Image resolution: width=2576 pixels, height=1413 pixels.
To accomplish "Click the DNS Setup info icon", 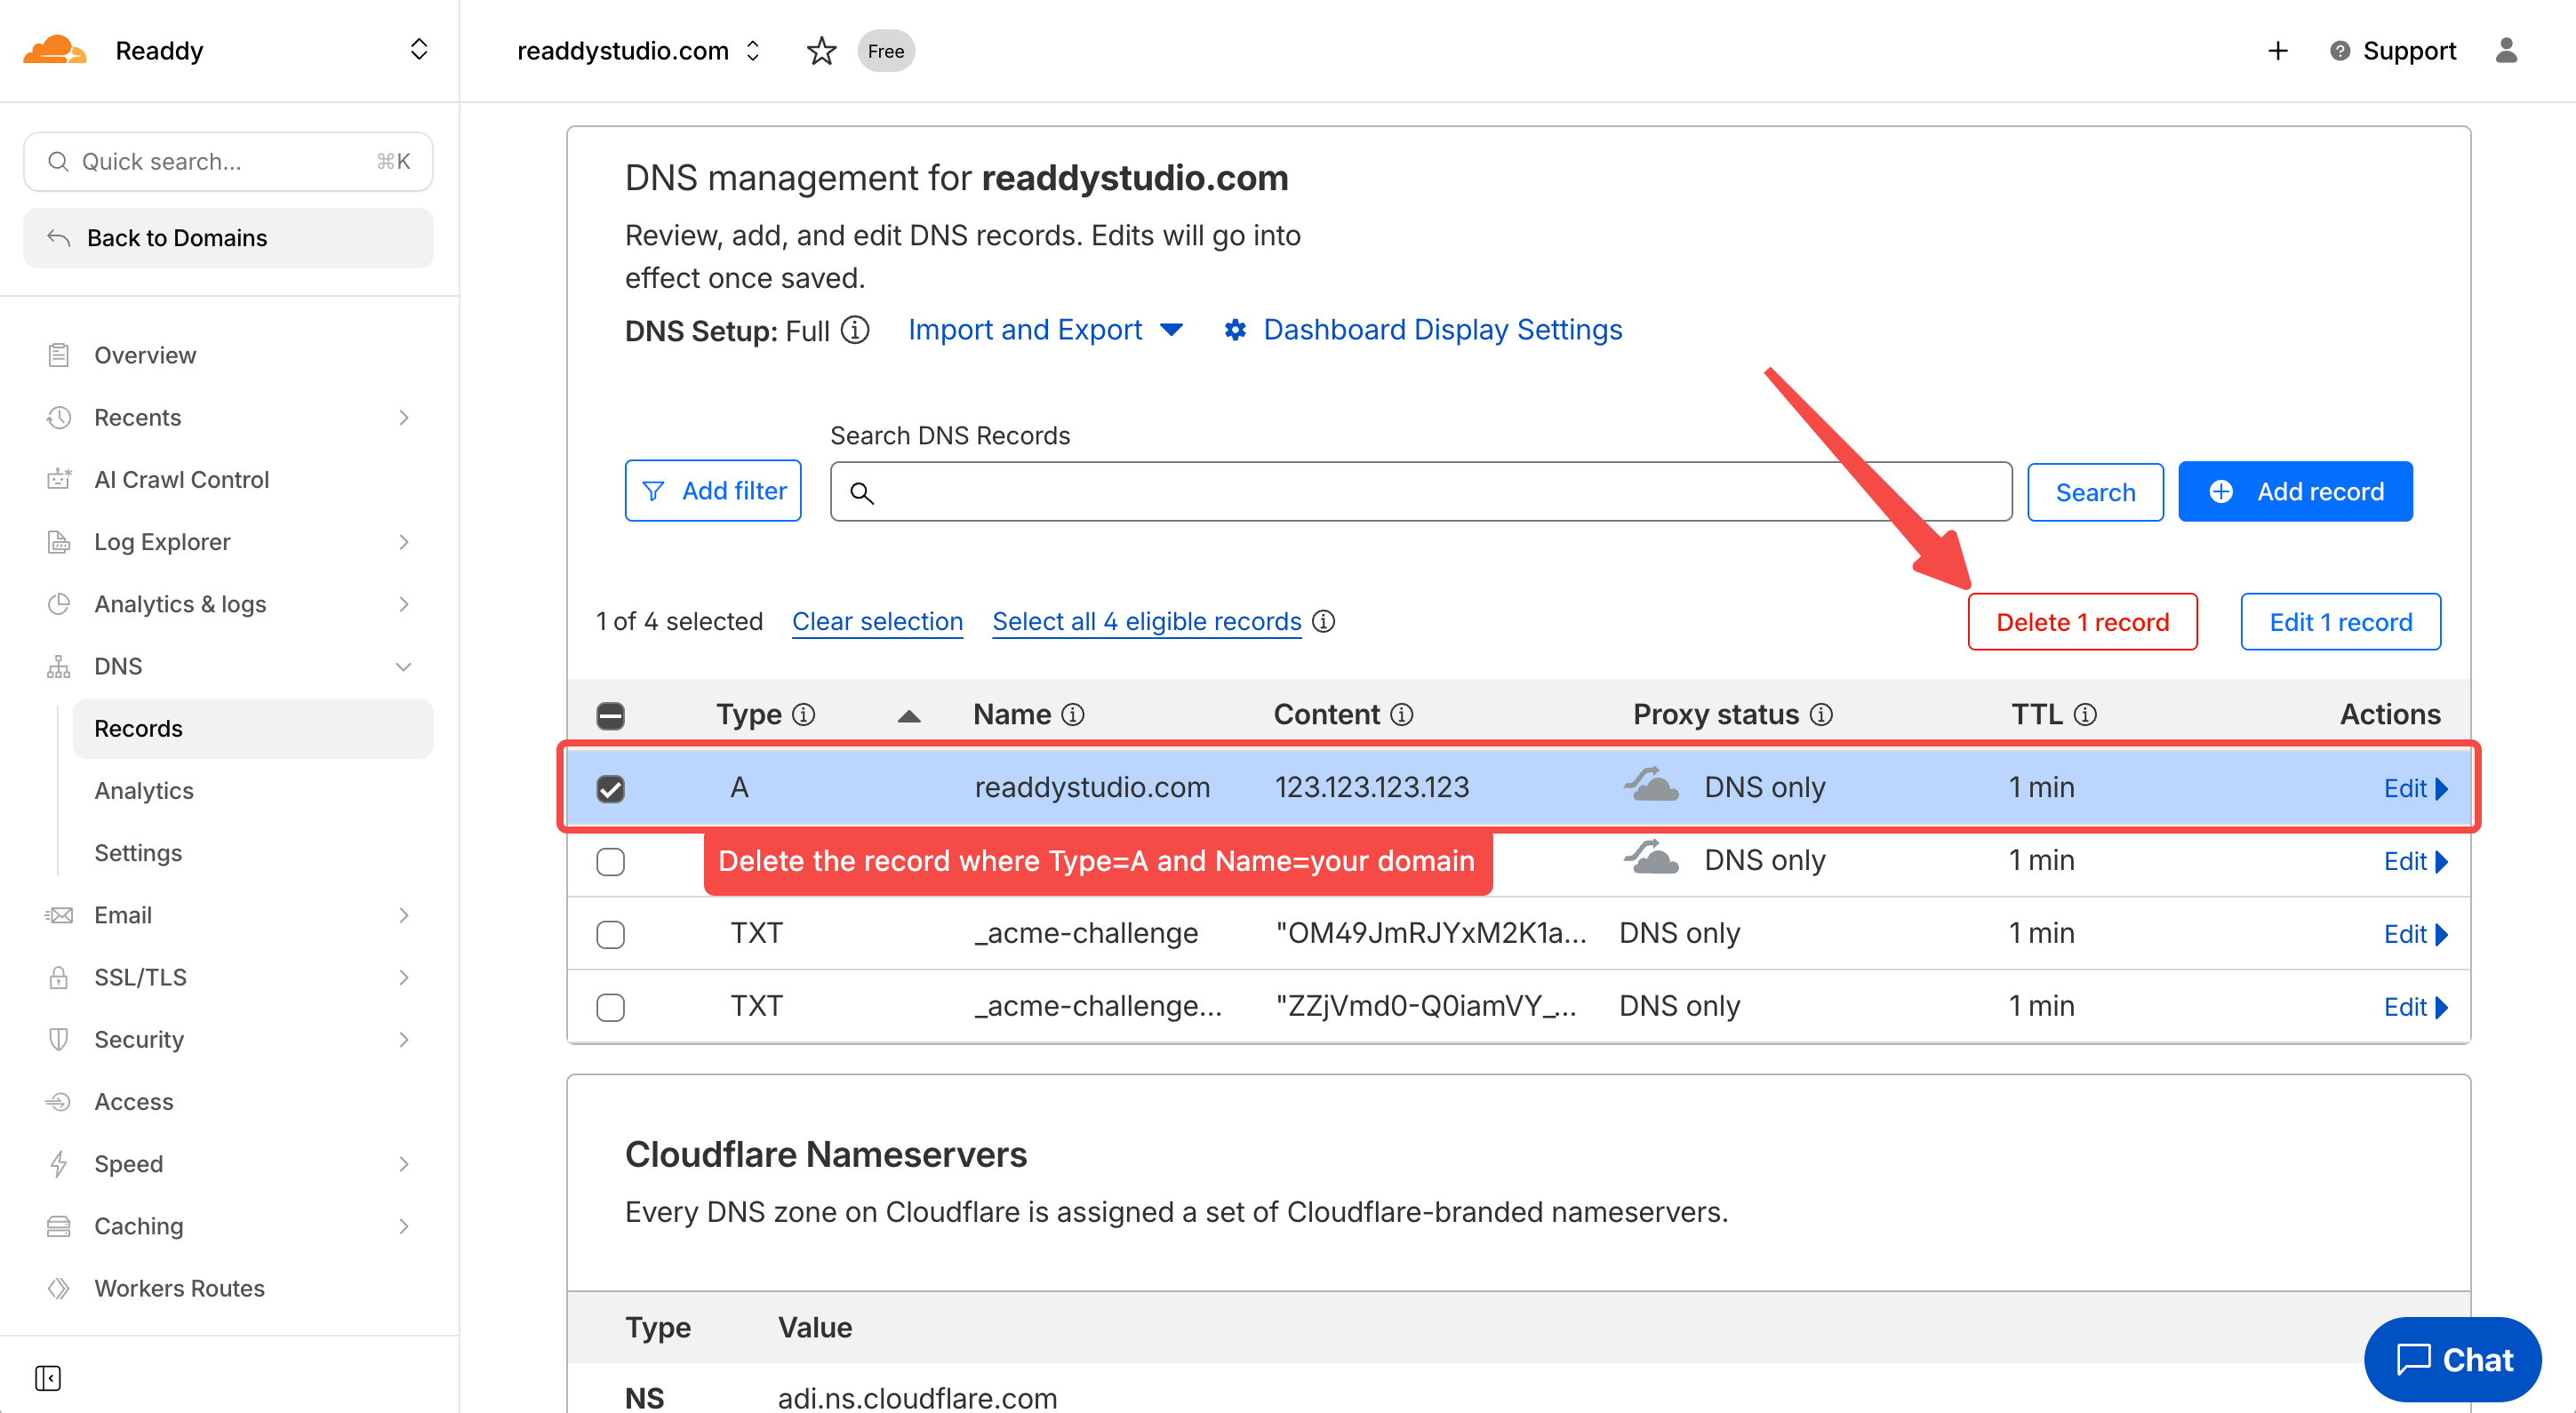I will tap(855, 330).
